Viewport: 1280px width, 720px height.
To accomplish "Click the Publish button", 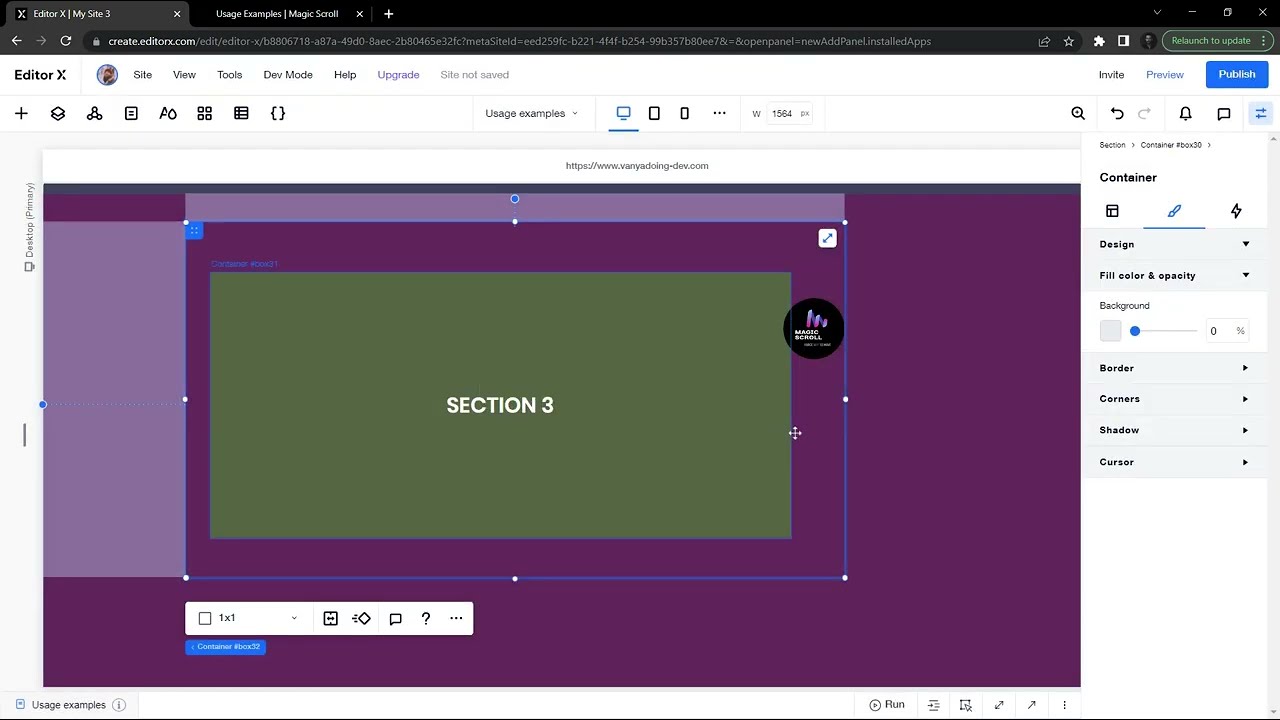I will (1237, 75).
